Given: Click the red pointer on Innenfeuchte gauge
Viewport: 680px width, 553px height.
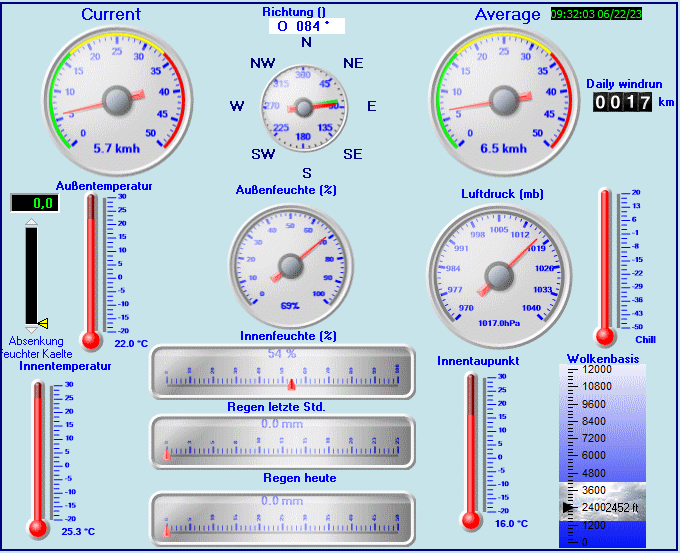Looking at the screenshot, I should (x=292, y=385).
